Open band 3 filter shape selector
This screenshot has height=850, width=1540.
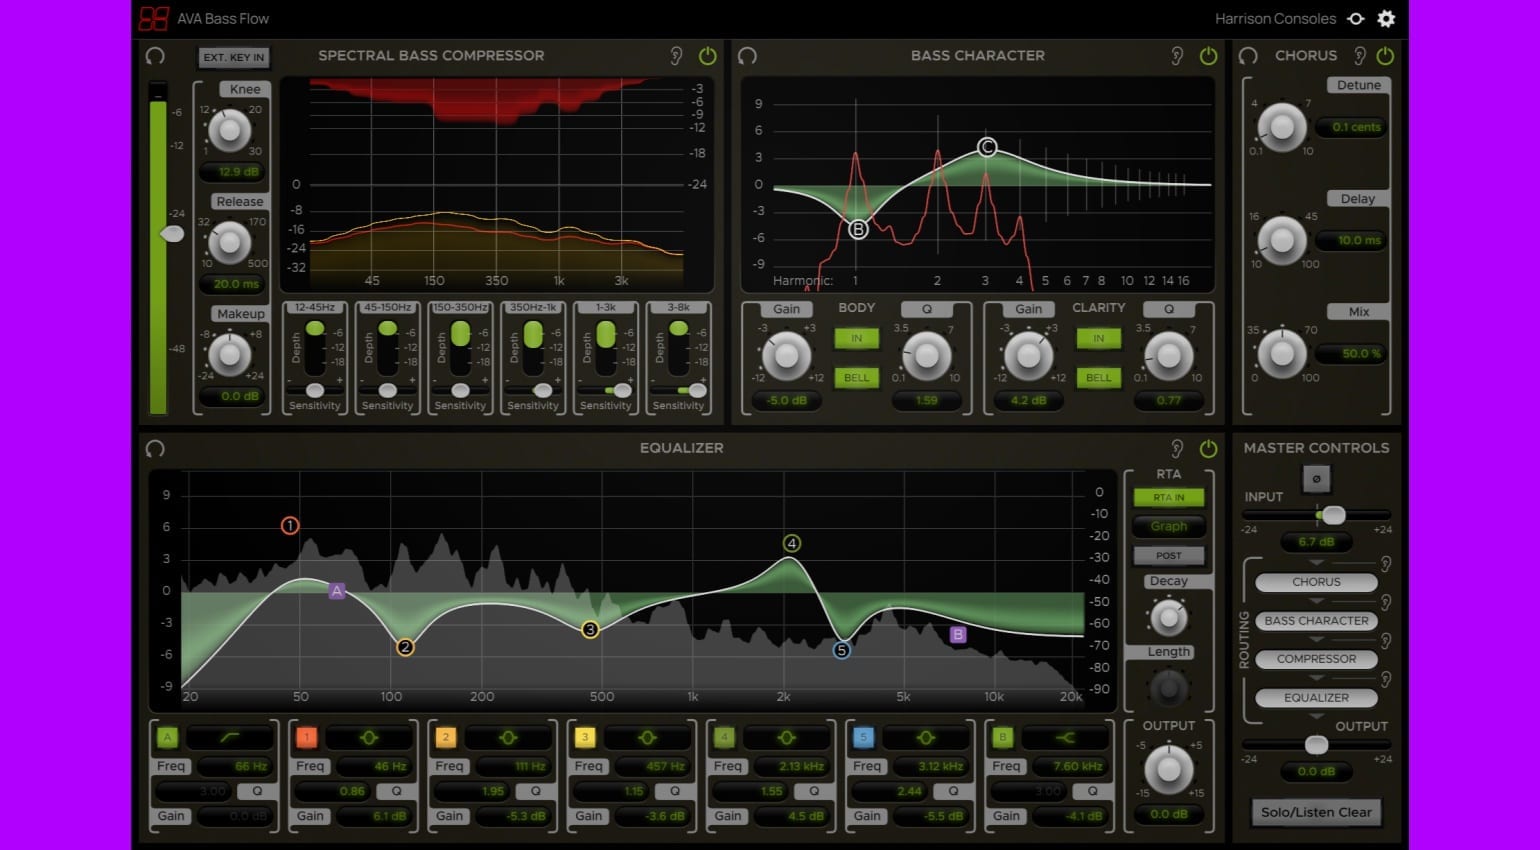tap(648, 738)
